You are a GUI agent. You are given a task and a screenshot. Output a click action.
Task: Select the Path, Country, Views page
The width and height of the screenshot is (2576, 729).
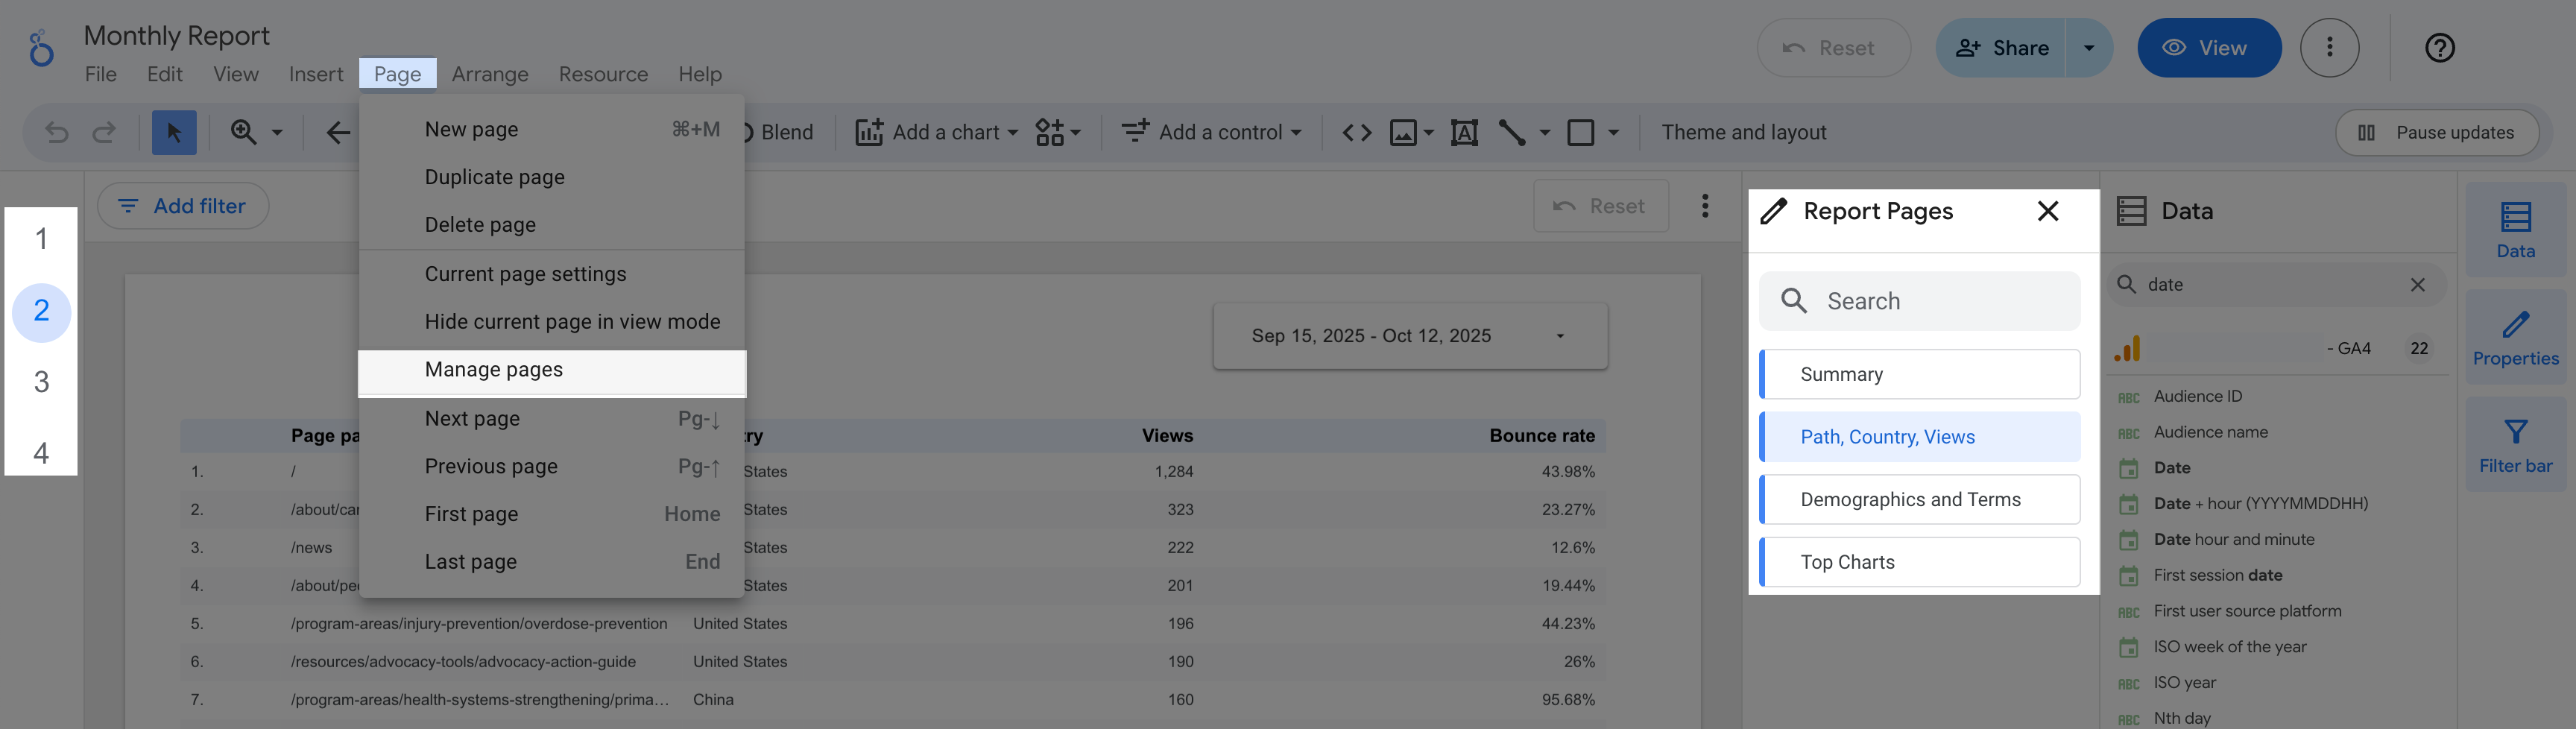[x=1918, y=436]
